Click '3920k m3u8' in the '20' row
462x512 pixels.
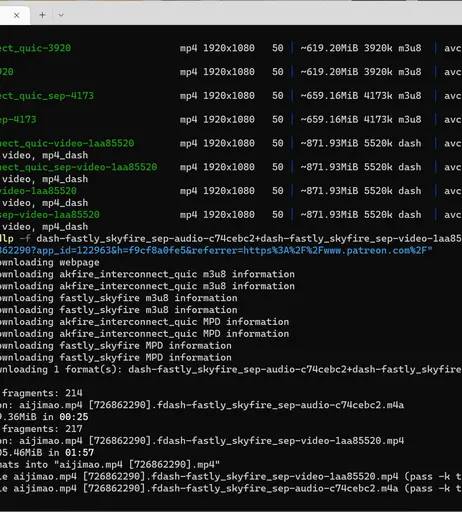point(393,72)
